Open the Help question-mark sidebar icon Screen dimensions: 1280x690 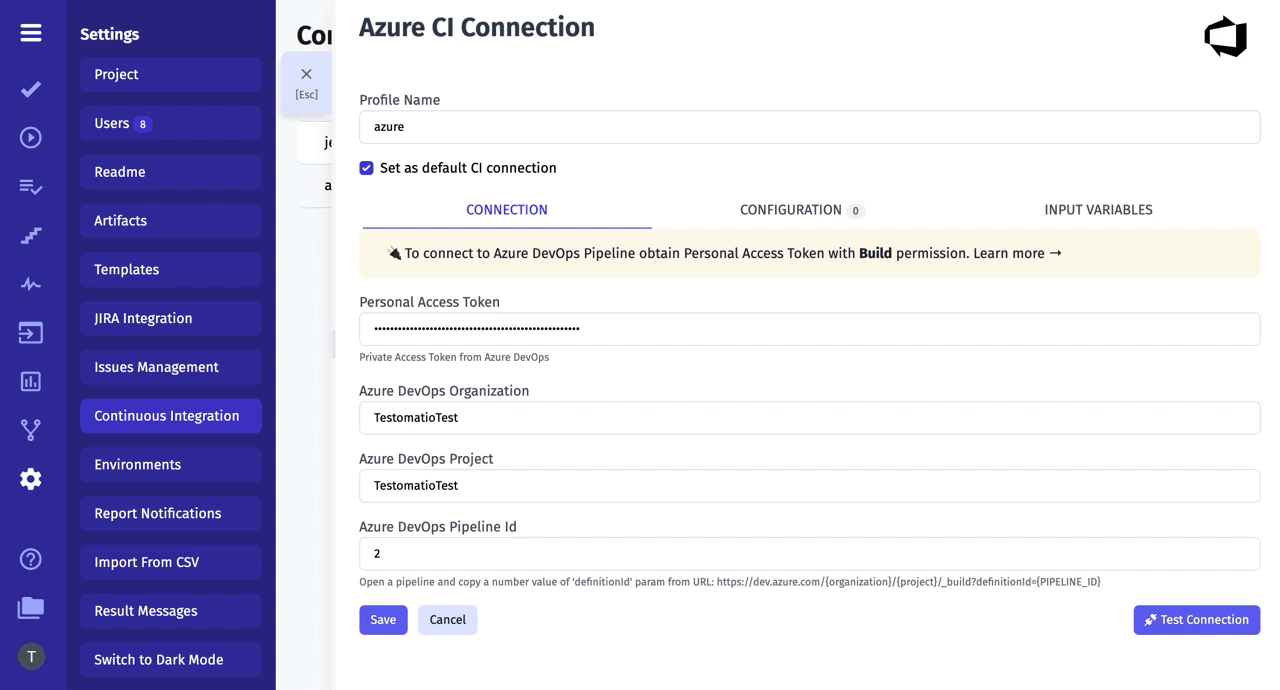coord(31,559)
